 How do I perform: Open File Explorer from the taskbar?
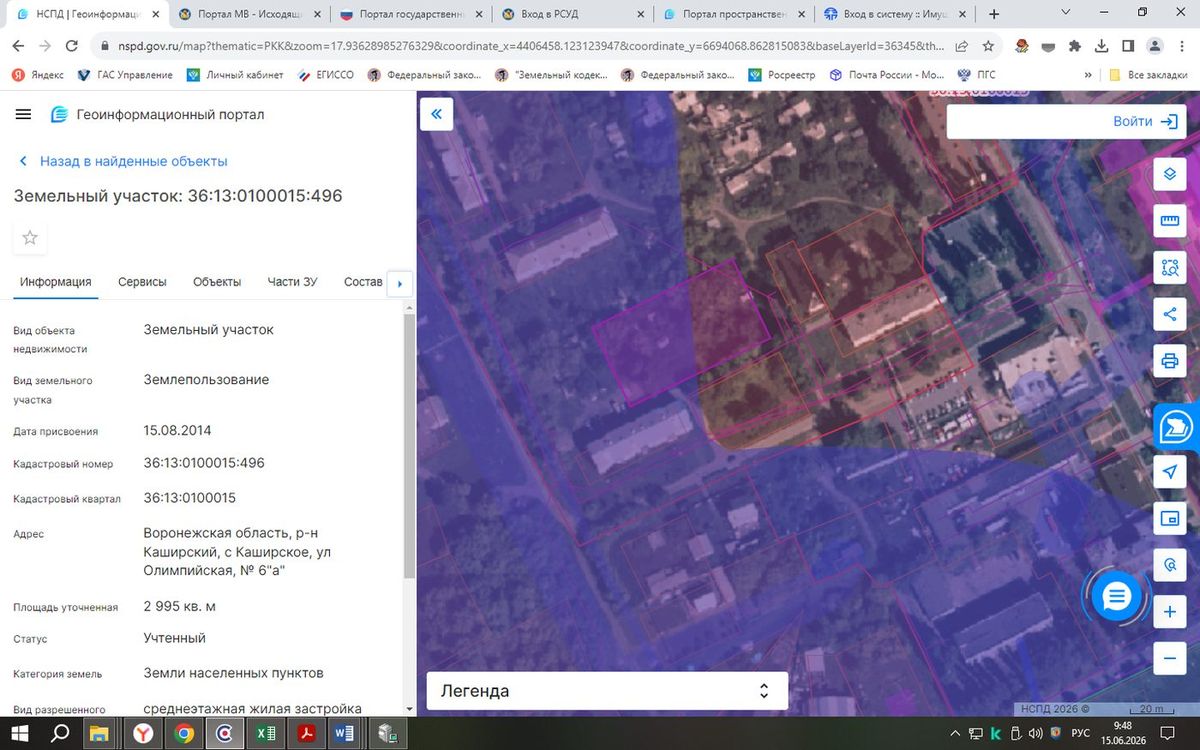(100, 733)
